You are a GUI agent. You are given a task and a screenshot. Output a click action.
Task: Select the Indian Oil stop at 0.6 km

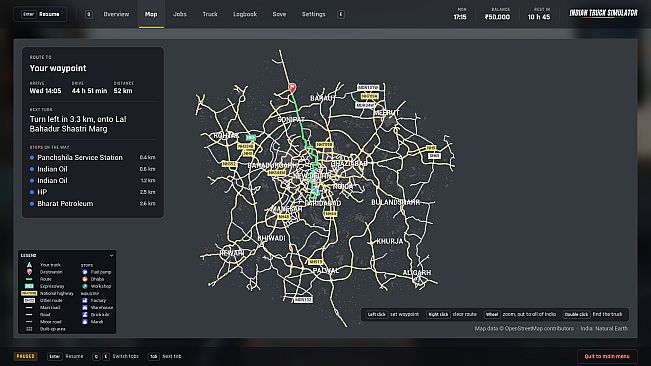(x=93, y=169)
